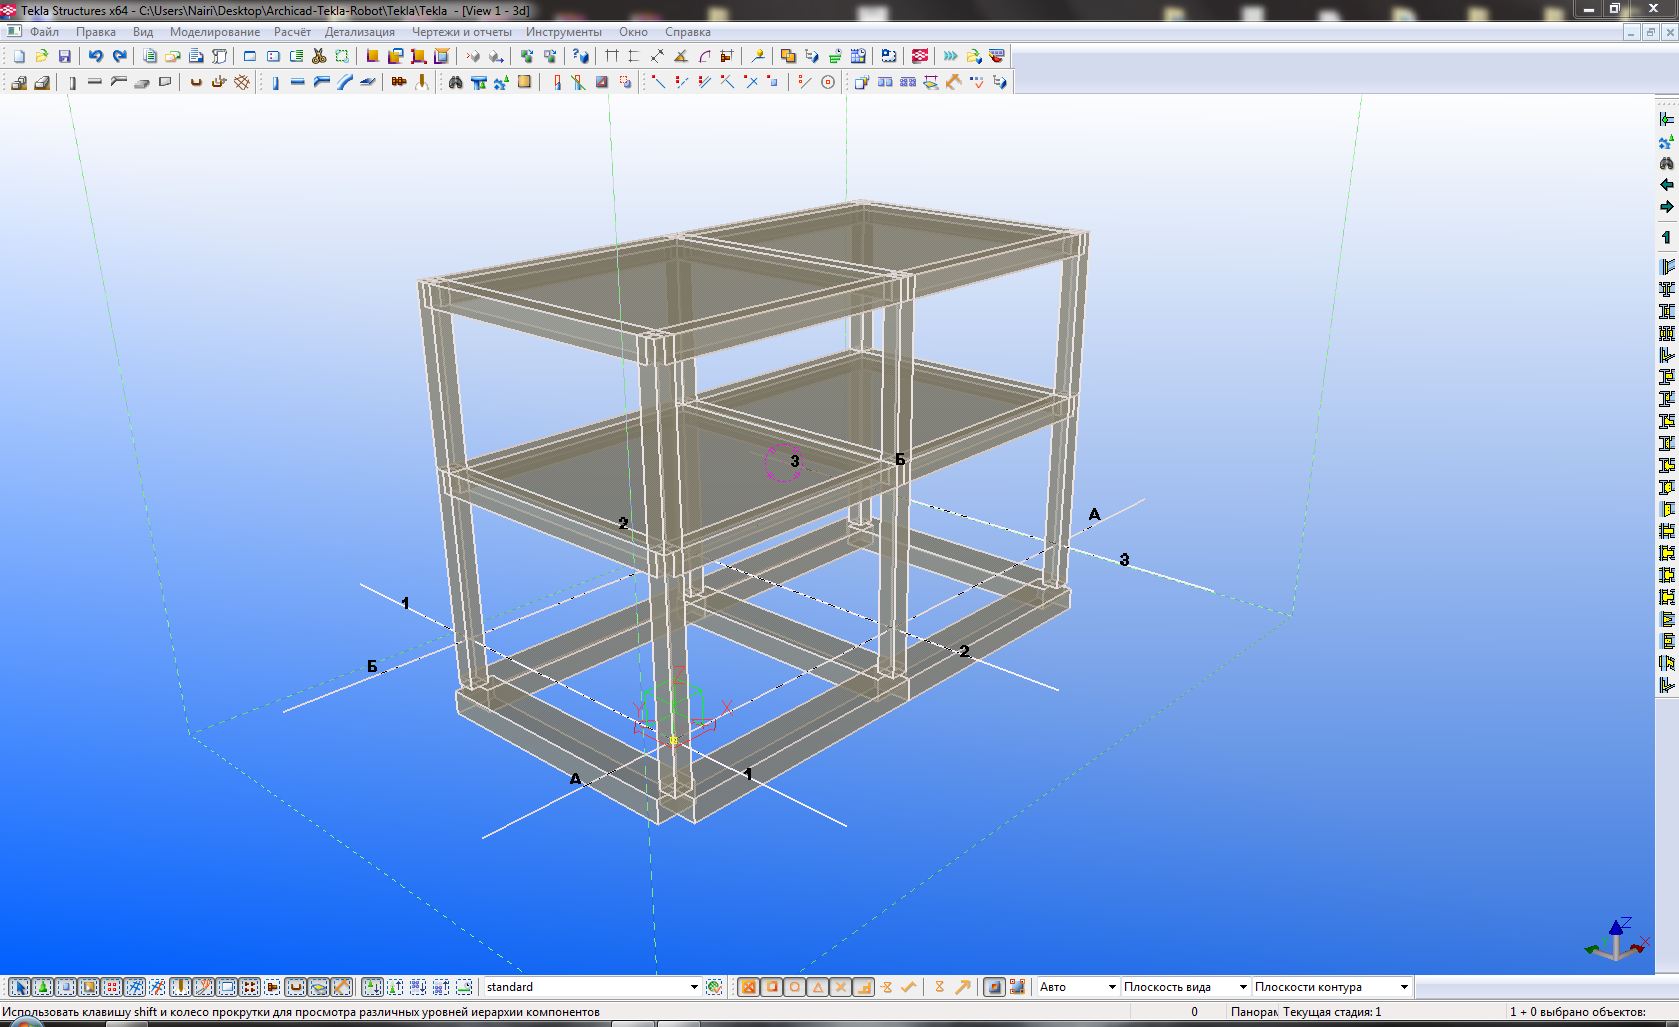
Task: Click grid label 3 in the model view
Action: pyautogui.click(x=1124, y=560)
